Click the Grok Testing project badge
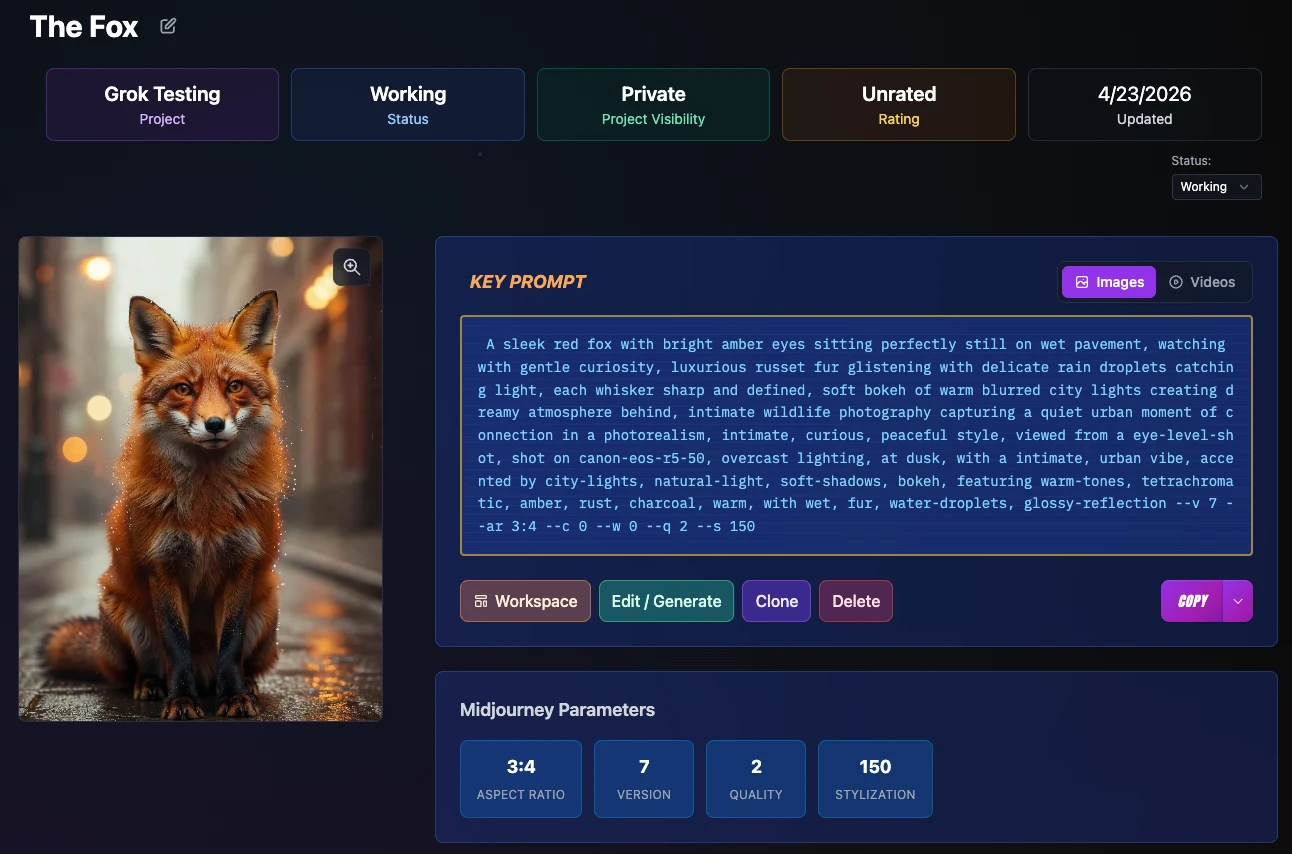Image resolution: width=1292 pixels, height=854 pixels. (162, 104)
